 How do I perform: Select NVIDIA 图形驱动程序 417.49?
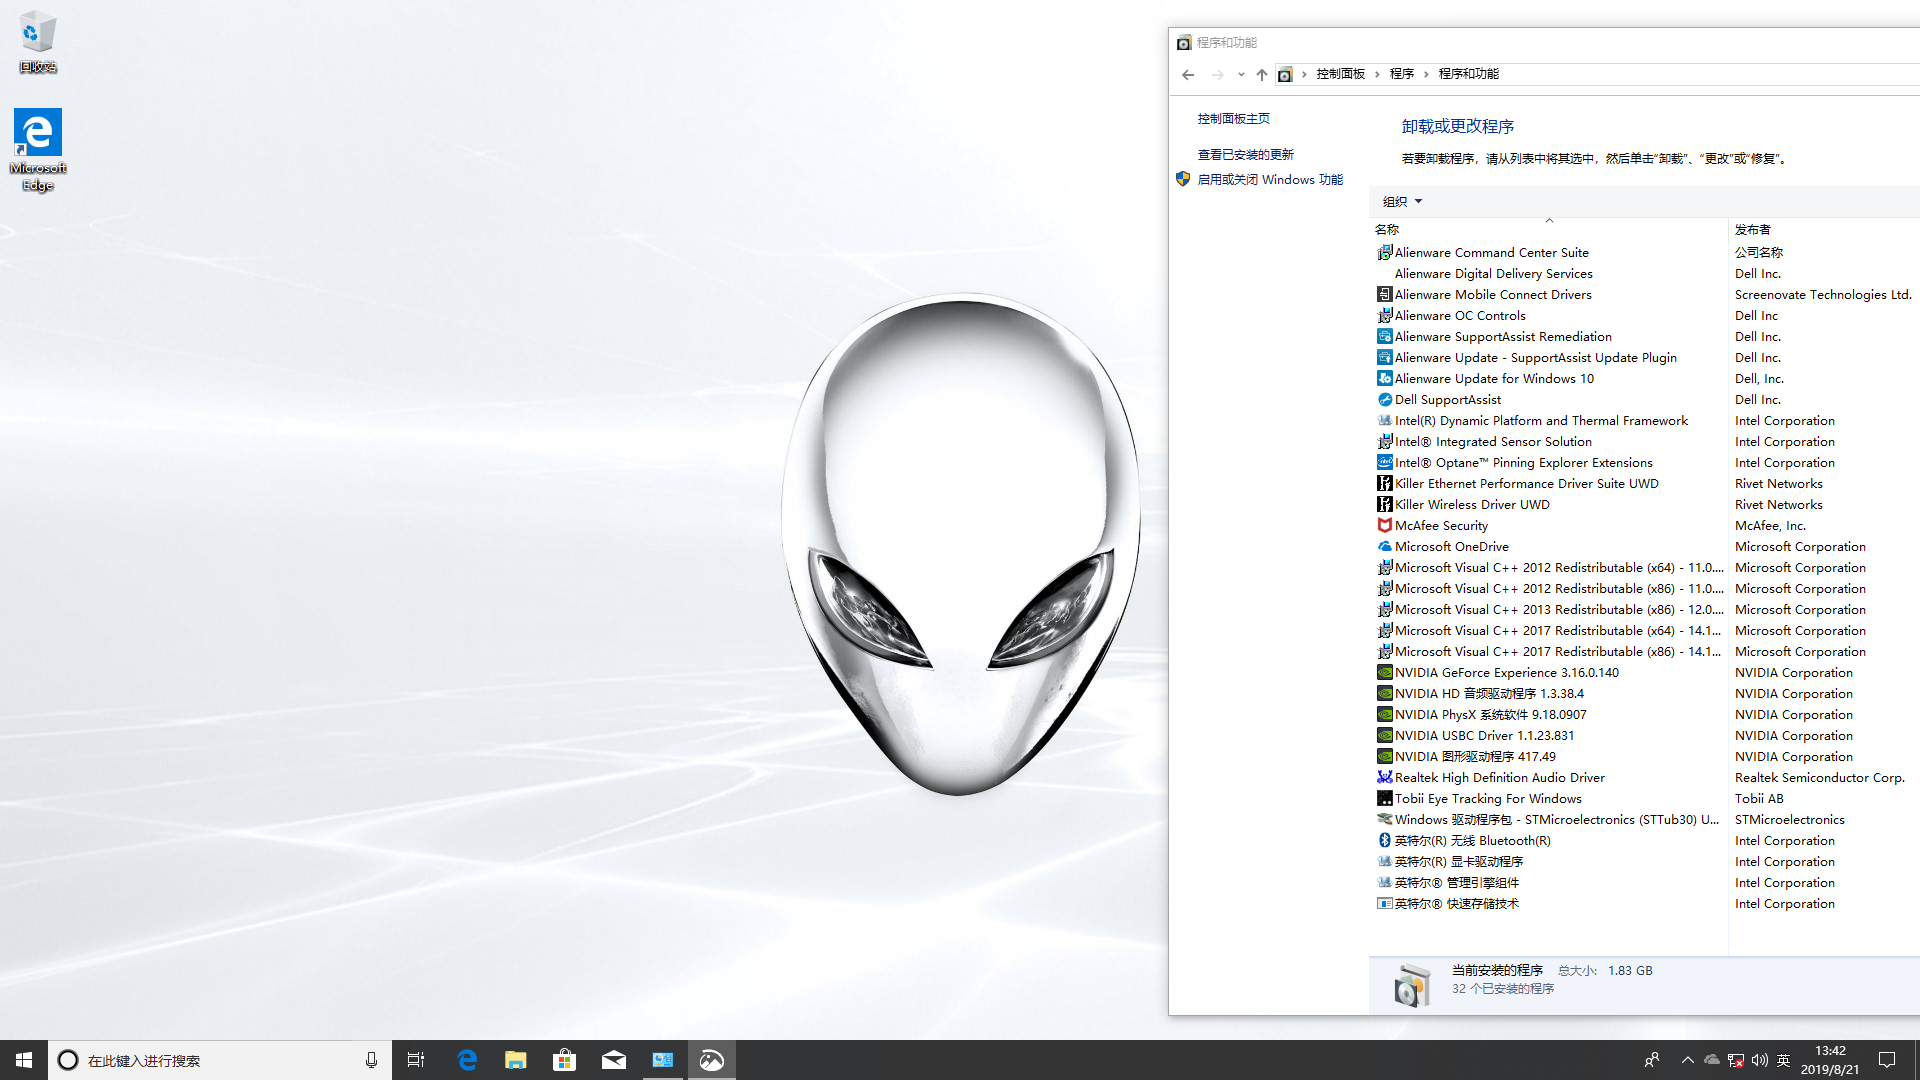tap(1474, 756)
